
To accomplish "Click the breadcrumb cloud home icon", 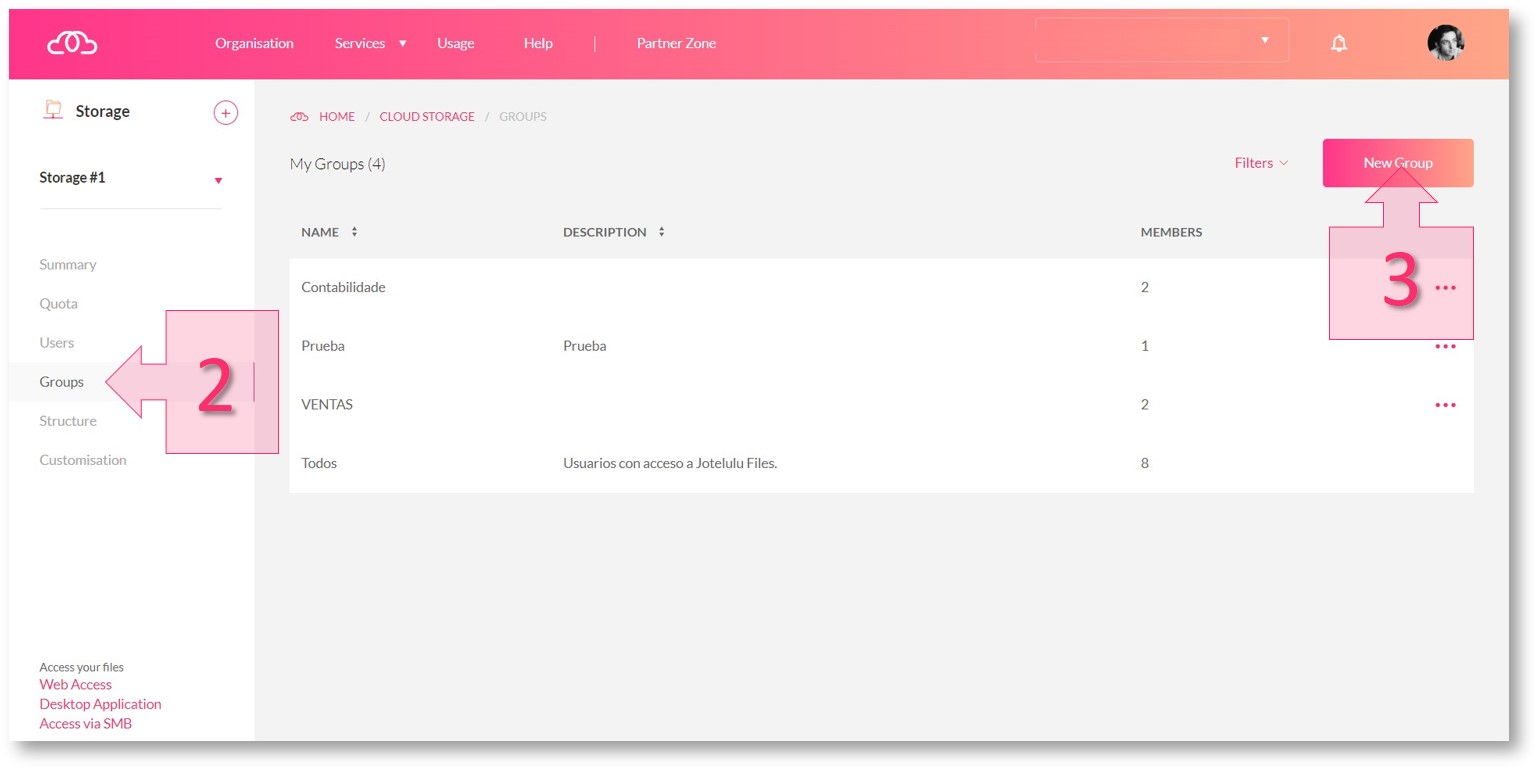I will 299,117.
